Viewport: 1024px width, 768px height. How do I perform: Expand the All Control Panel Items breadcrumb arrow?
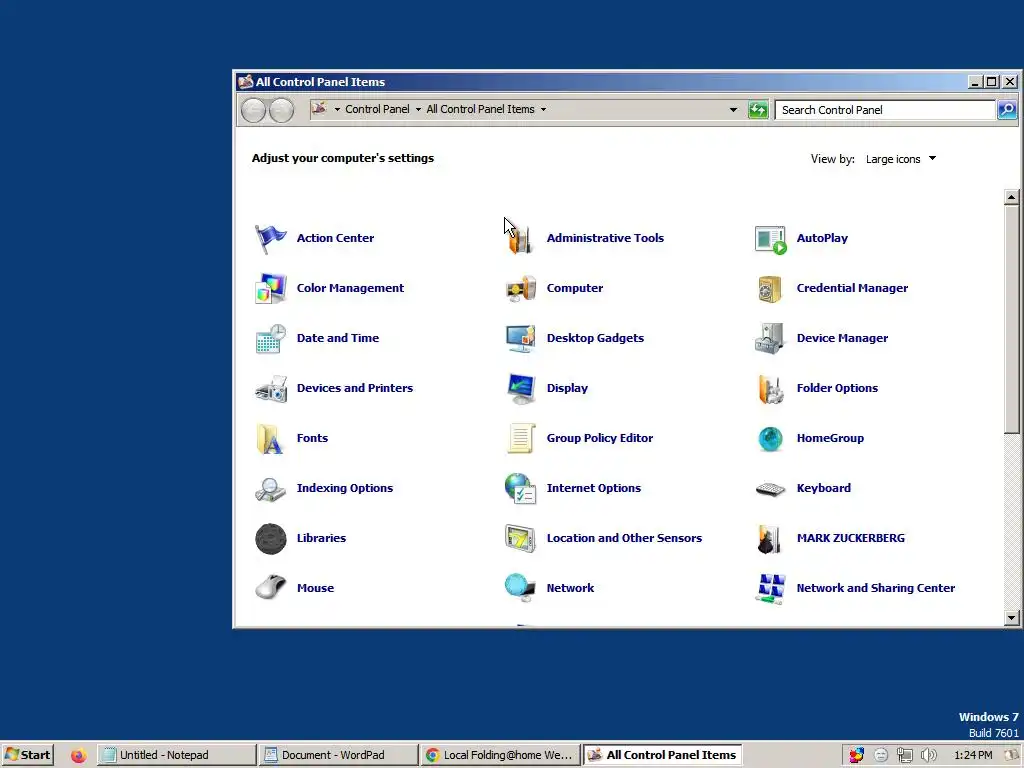pos(543,110)
